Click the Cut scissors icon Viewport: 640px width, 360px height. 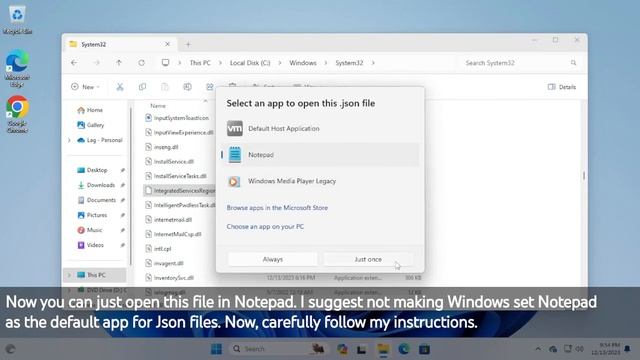(120, 87)
